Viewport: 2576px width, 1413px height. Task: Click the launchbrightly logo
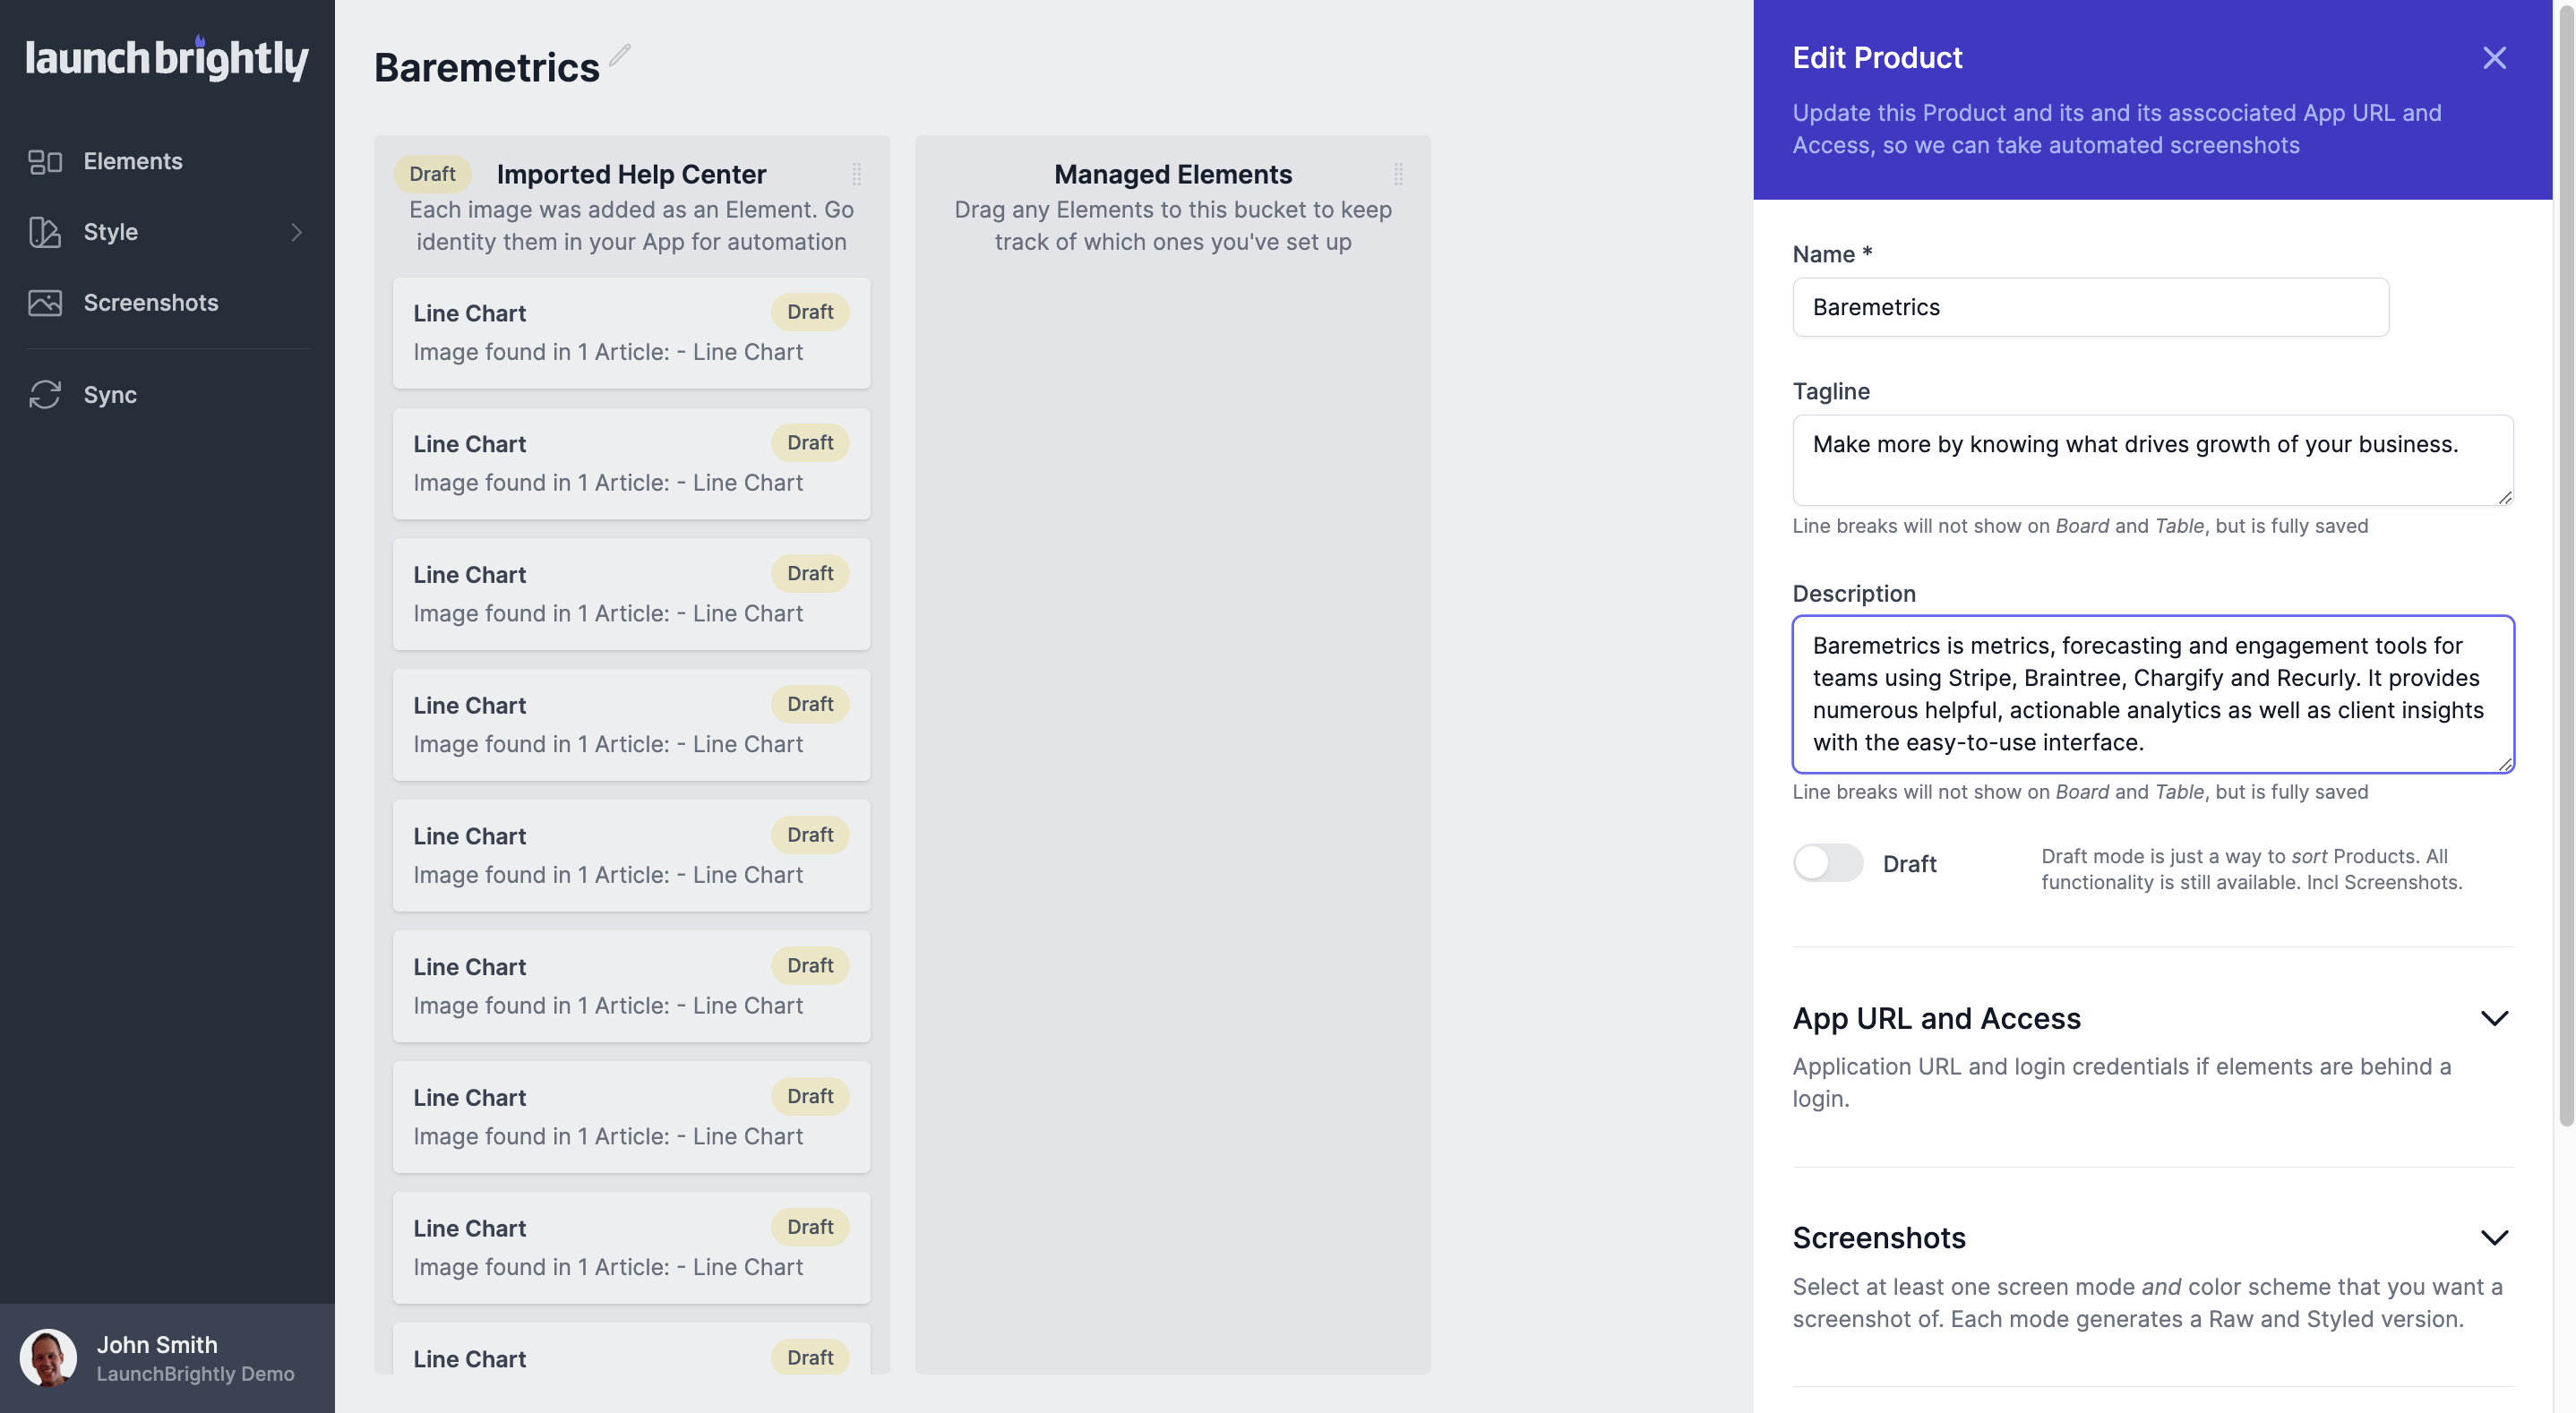click(167, 58)
